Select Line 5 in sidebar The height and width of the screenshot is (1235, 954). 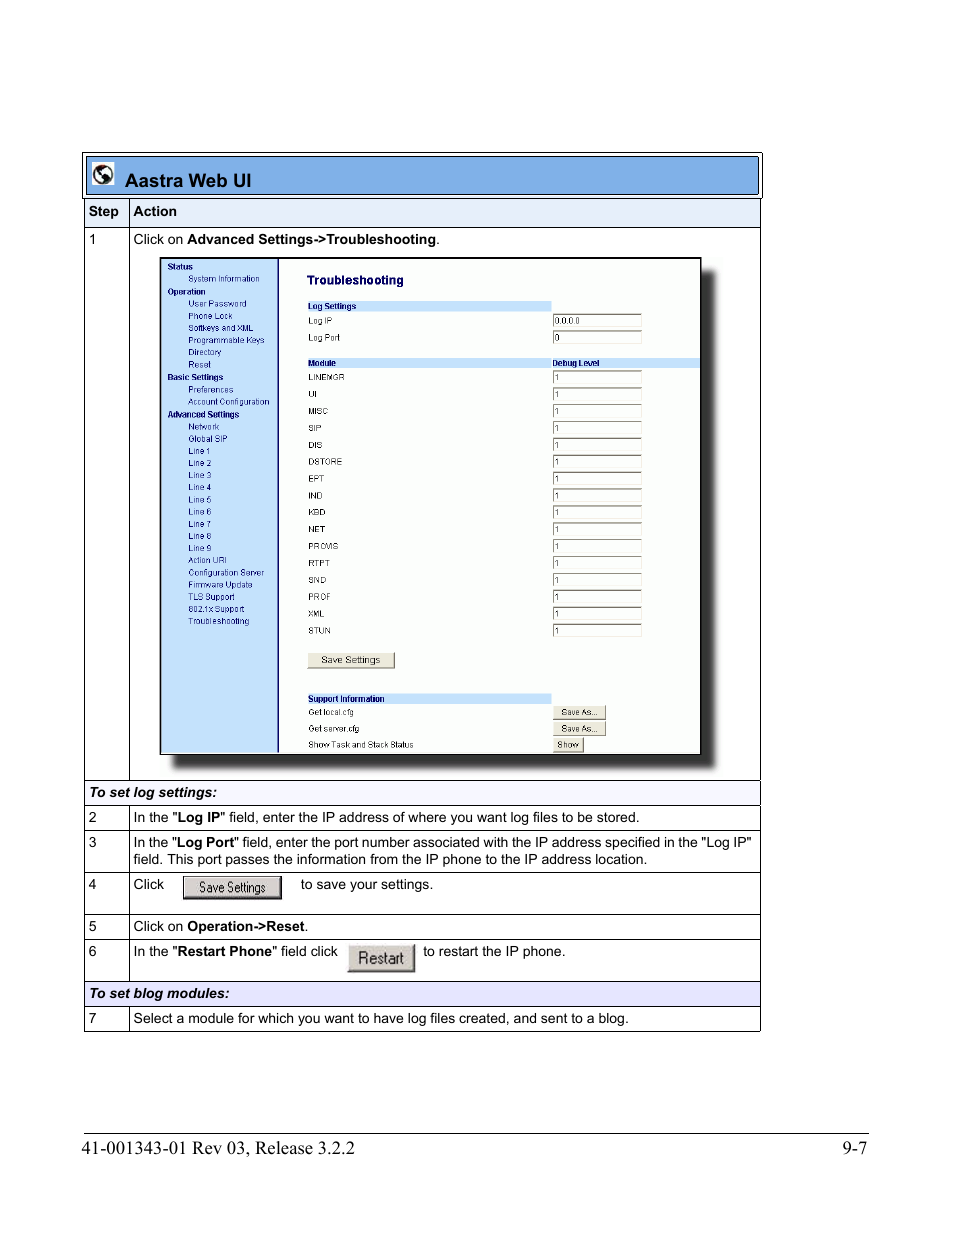coord(199,499)
